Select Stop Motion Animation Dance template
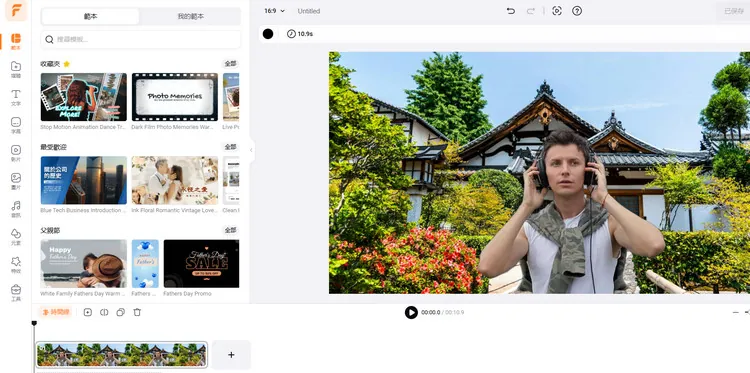 (84, 97)
